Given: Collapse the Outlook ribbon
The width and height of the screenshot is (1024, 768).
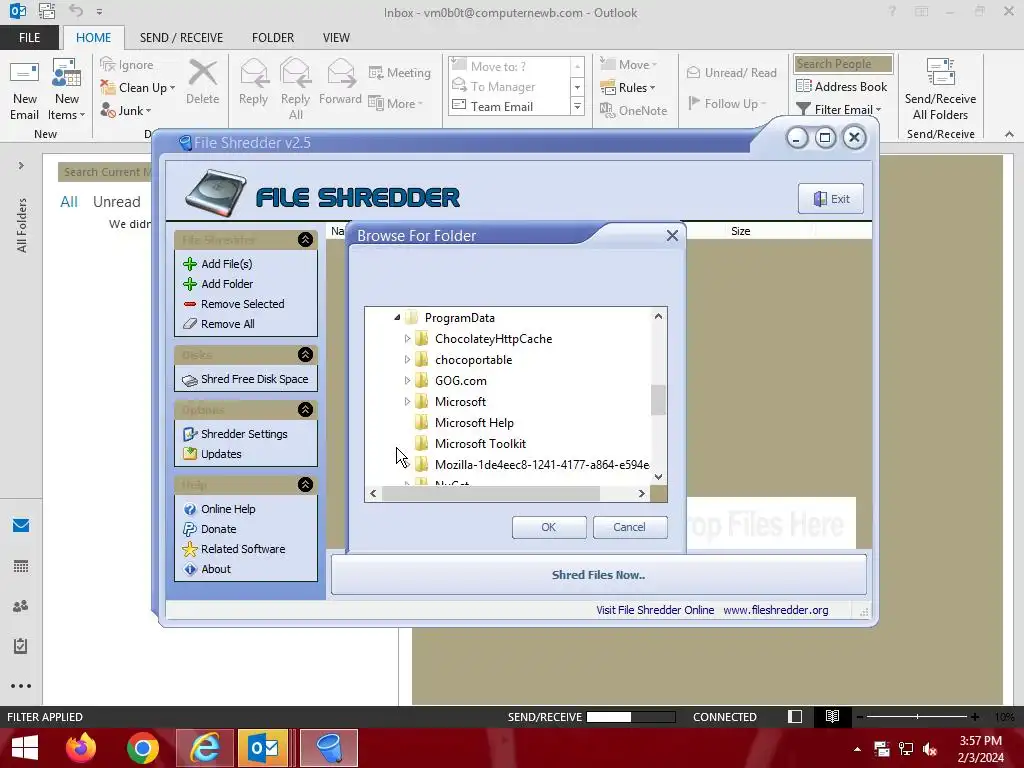Looking at the screenshot, I should click(1010, 134).
